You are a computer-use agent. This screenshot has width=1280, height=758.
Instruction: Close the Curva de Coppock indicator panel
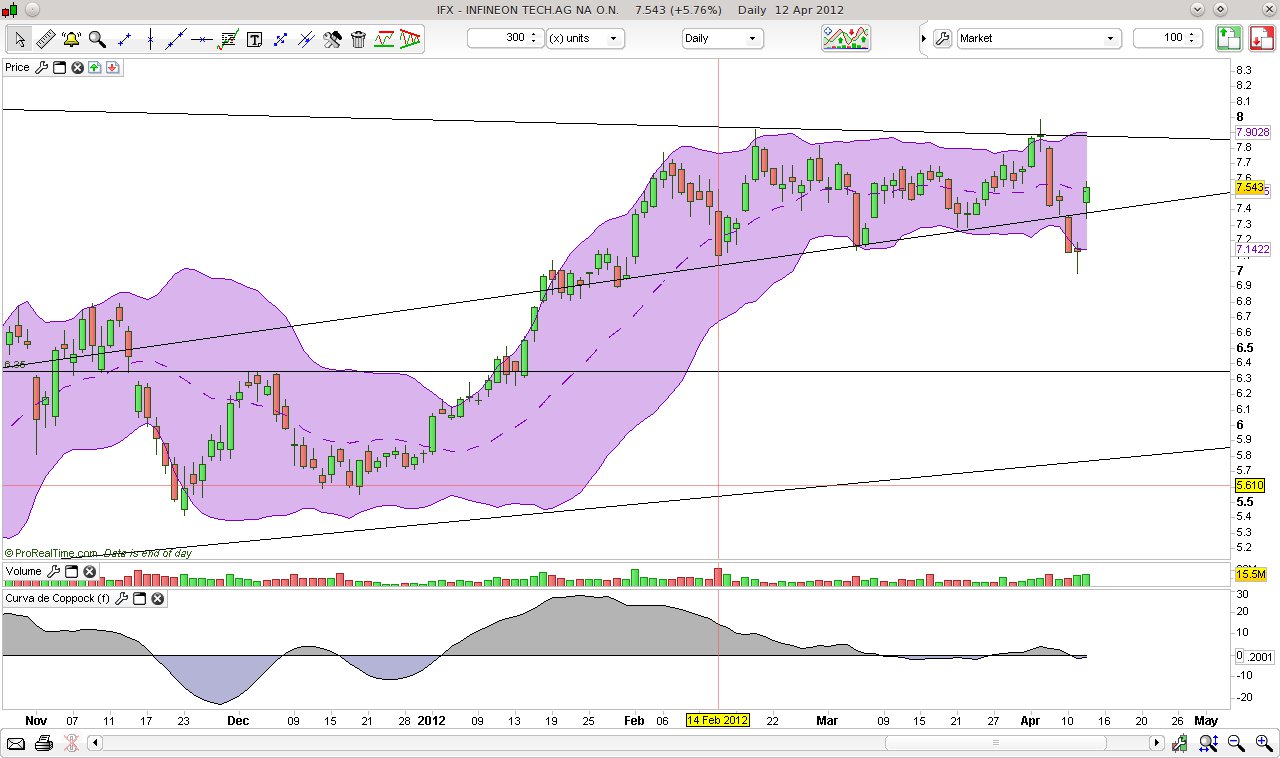coord(156,598)
